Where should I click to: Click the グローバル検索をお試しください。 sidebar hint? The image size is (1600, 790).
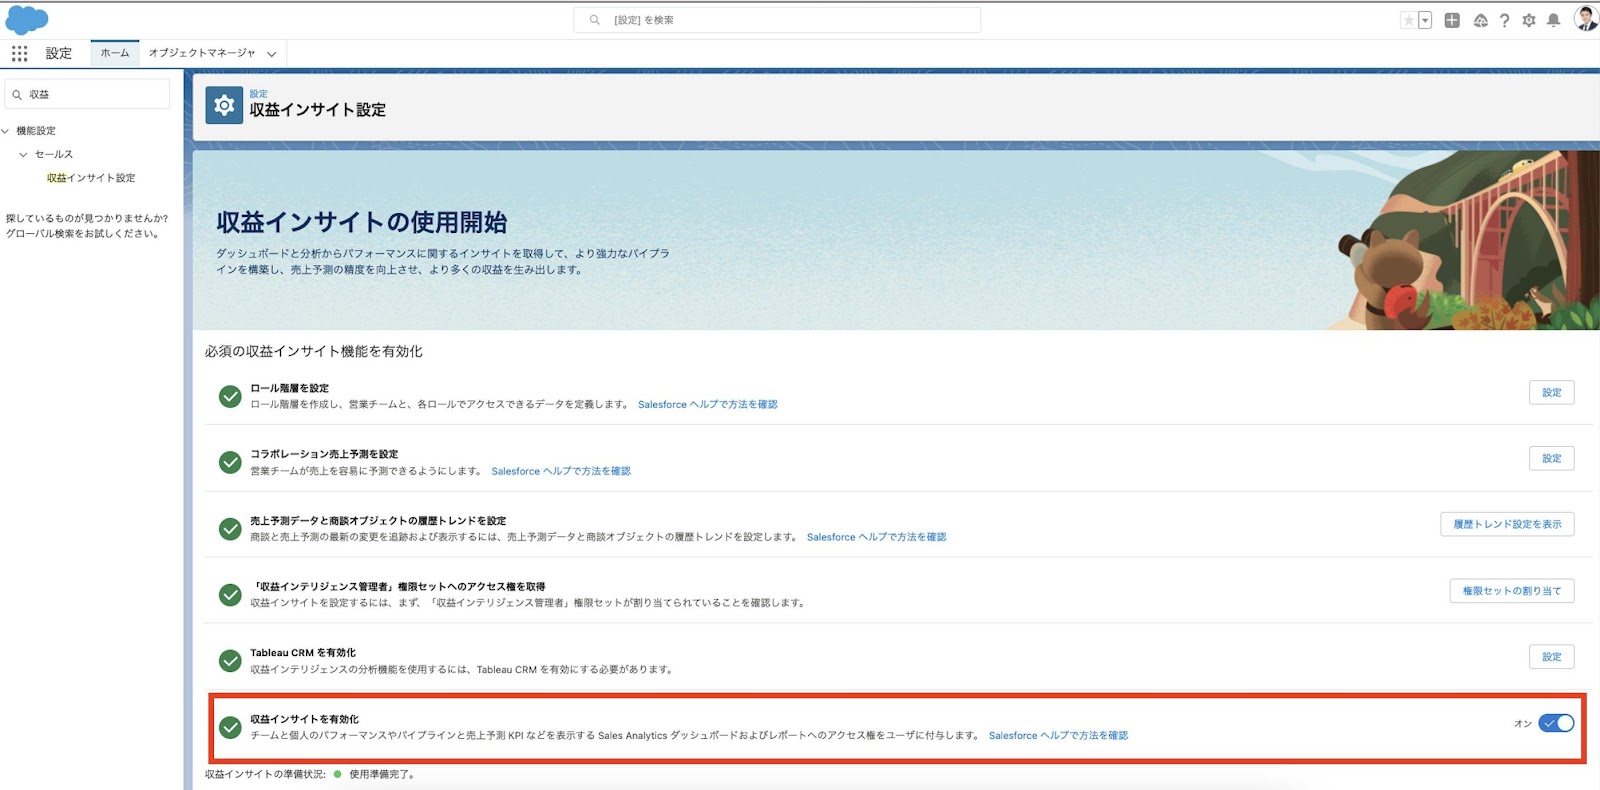(83, 234)
